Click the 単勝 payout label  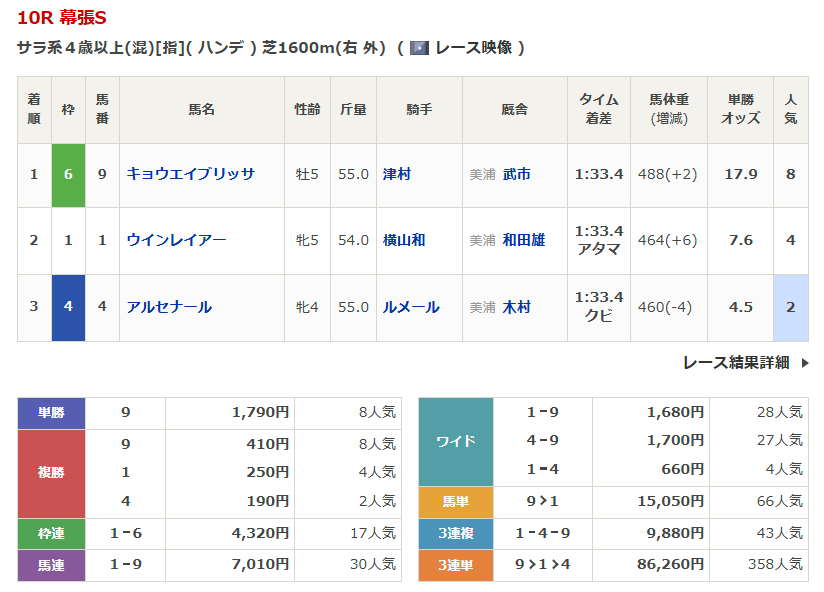51,412
